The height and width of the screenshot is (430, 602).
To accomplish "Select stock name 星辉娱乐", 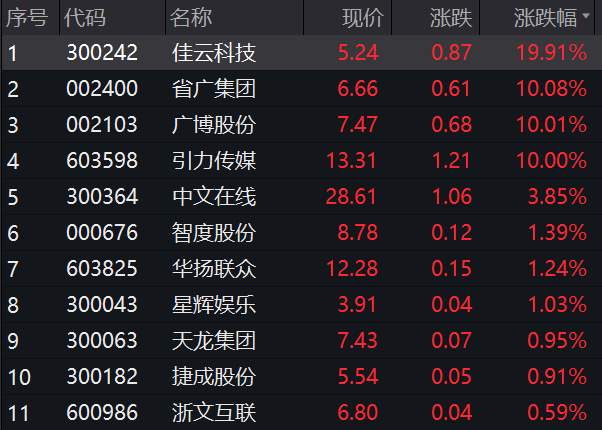I will tap(214, 304).
